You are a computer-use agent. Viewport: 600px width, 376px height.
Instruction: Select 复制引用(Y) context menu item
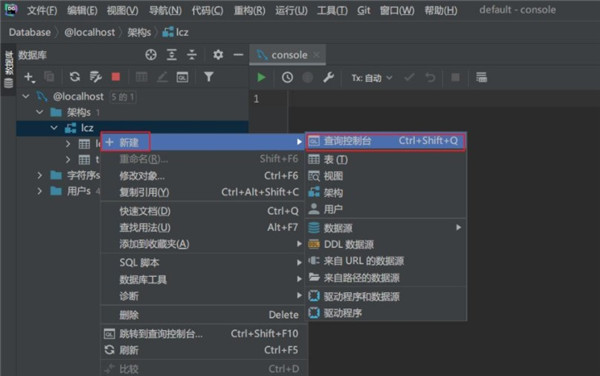203,192
